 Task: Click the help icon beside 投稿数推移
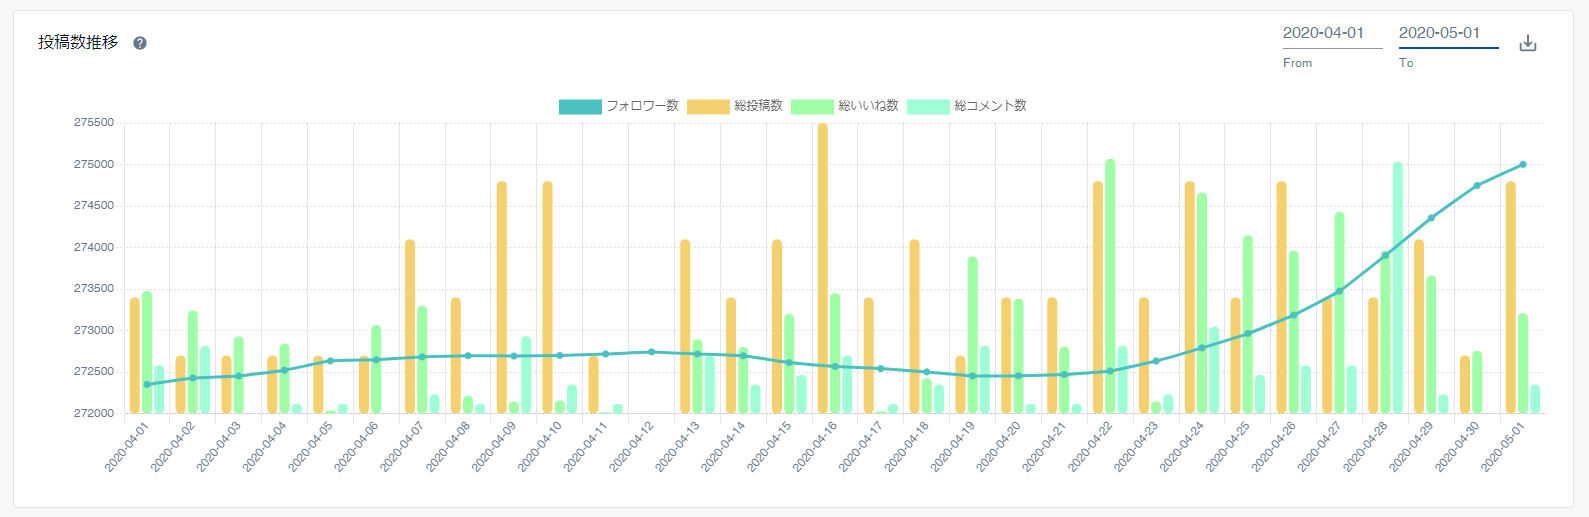[x=140, y=43]
